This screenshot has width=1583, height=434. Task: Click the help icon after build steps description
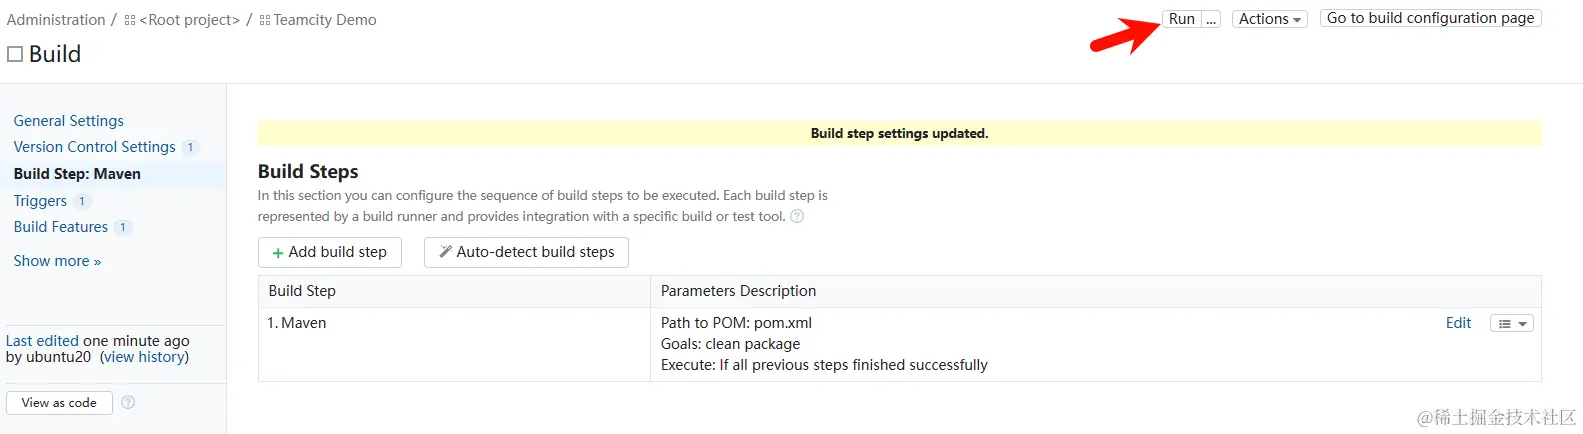[x=797, y=216]
